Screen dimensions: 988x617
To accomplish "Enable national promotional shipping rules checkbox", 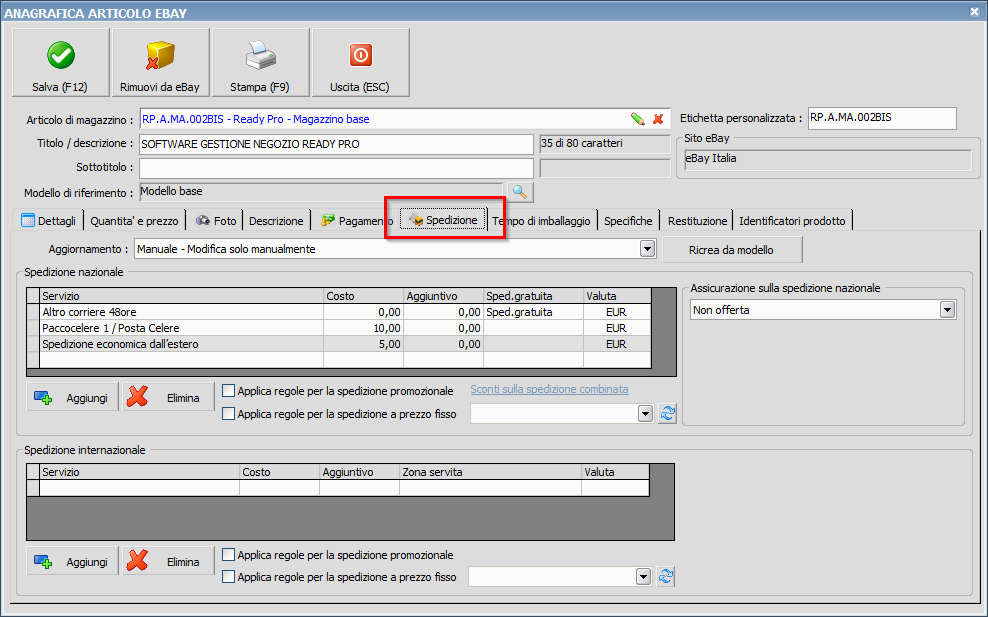I will [229, 391].
